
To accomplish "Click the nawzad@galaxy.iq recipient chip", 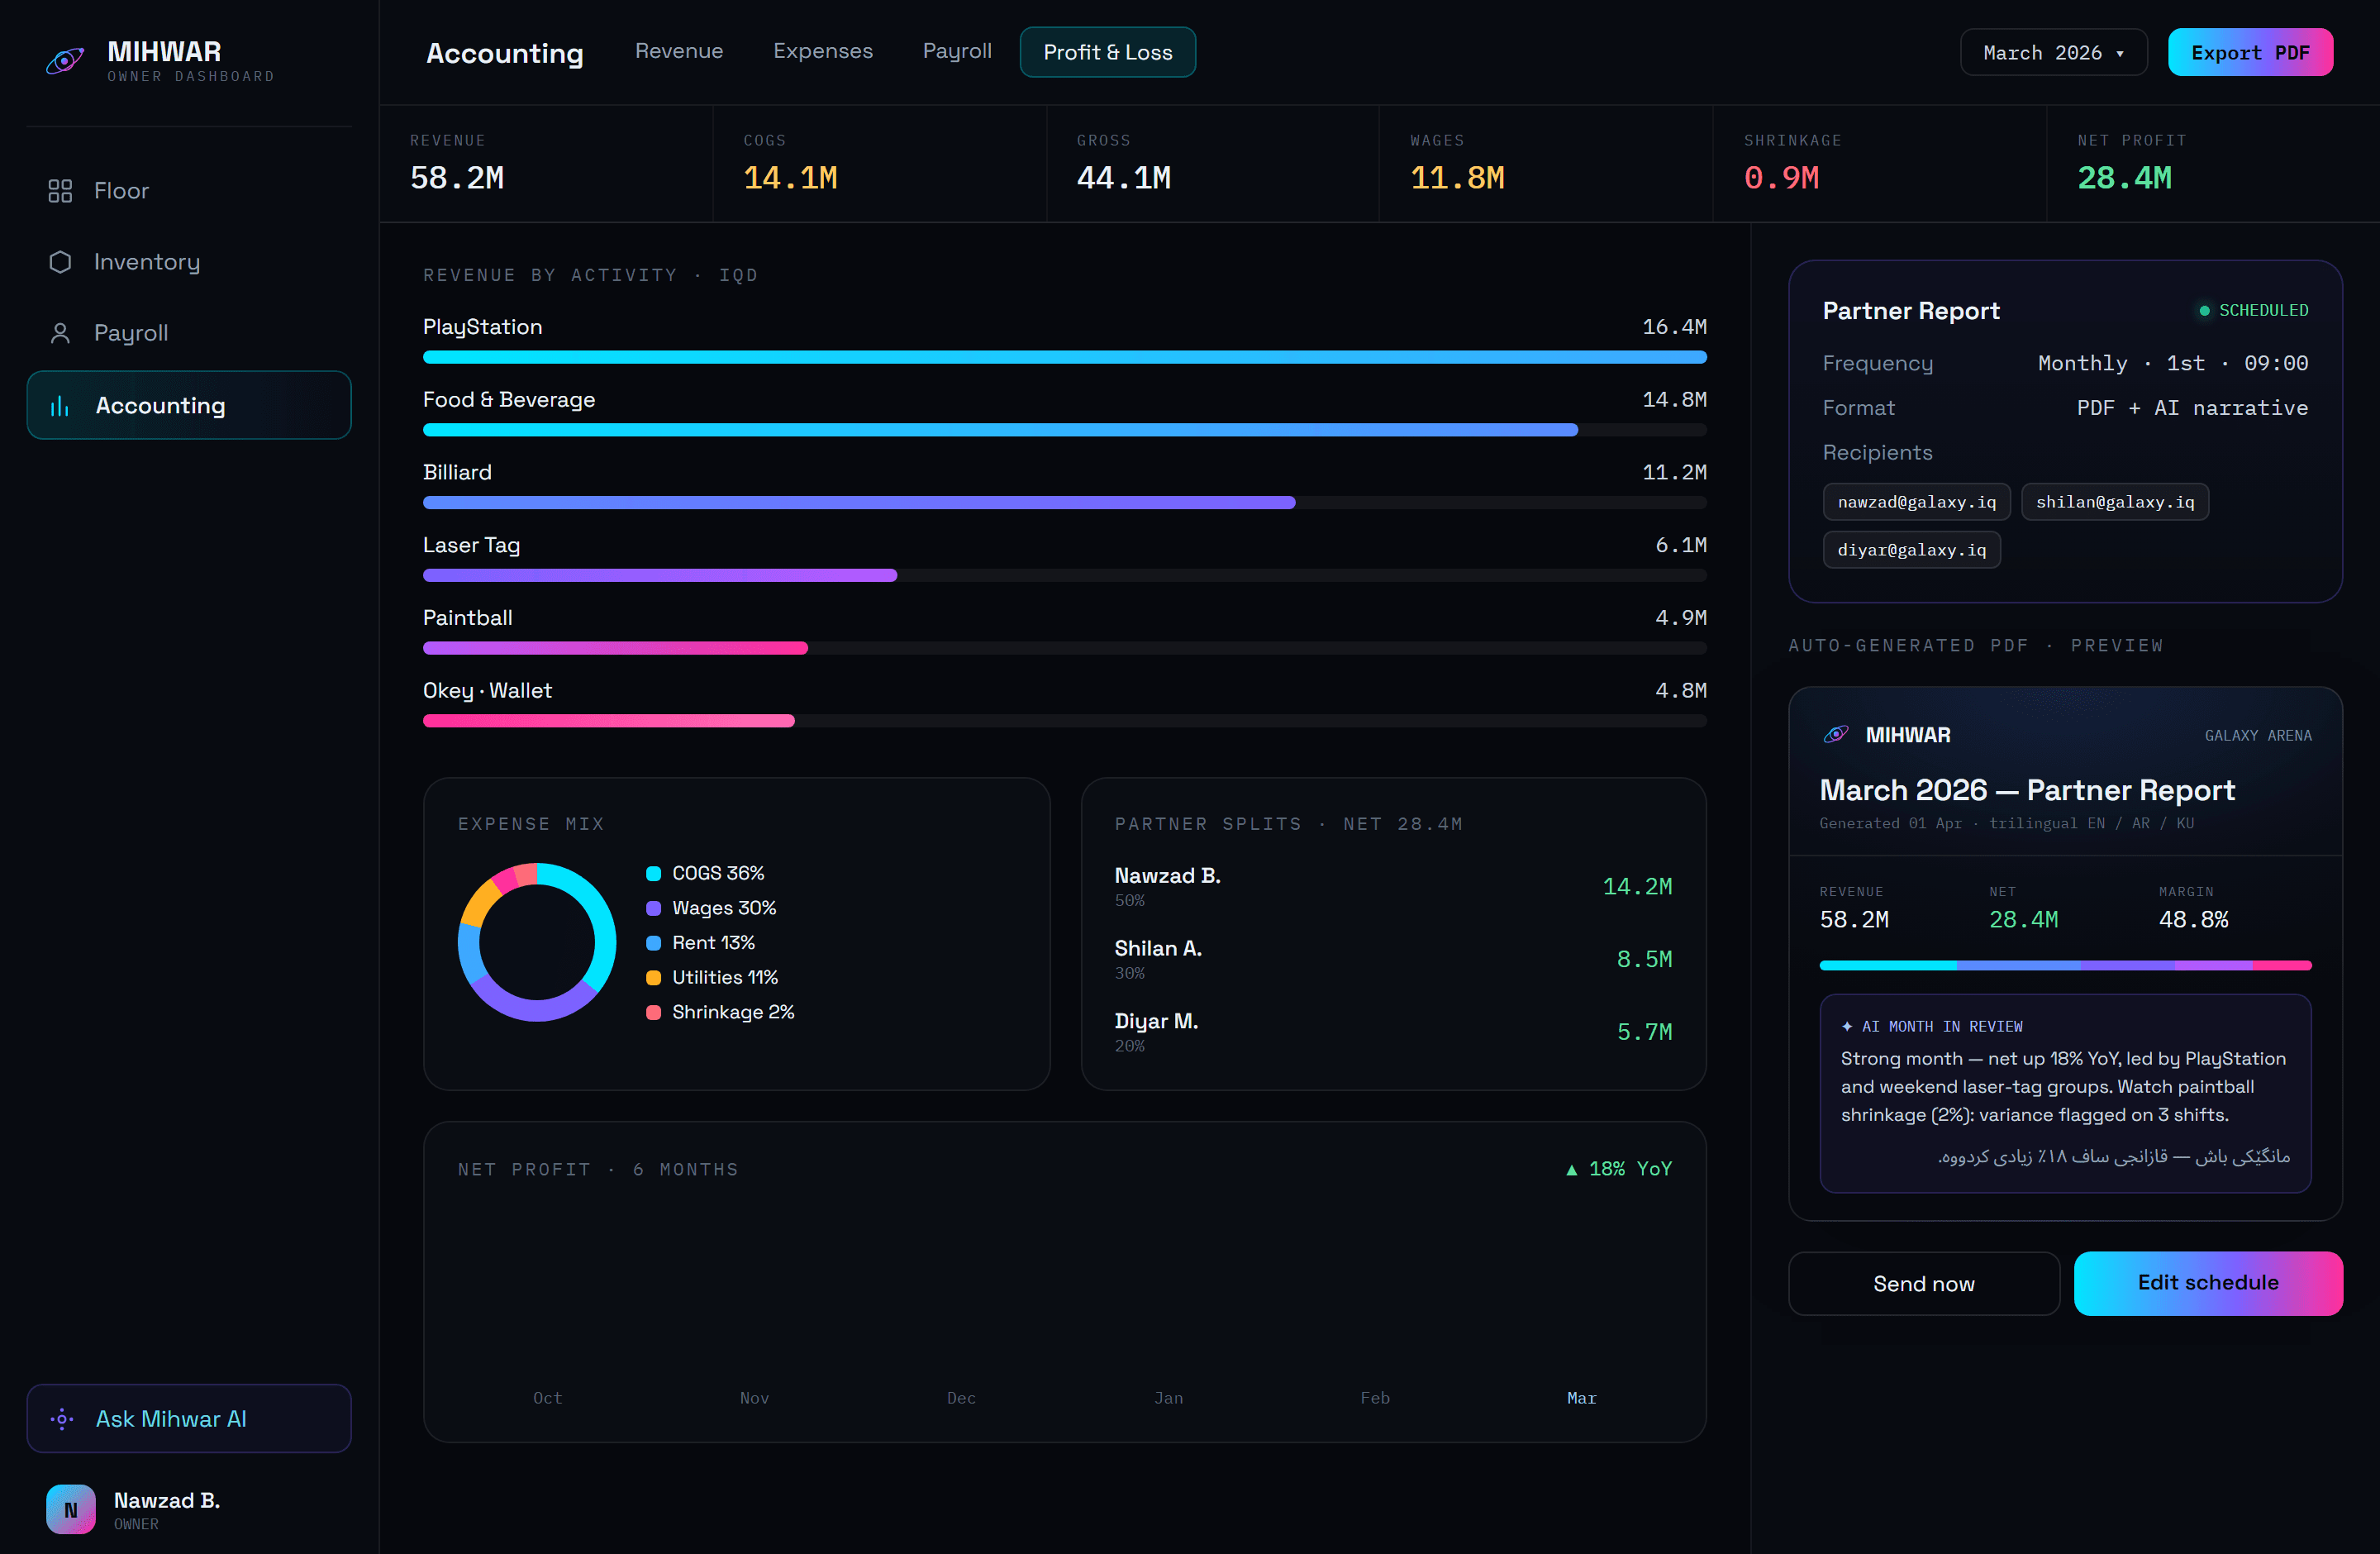I will (x=1916, y=502).
